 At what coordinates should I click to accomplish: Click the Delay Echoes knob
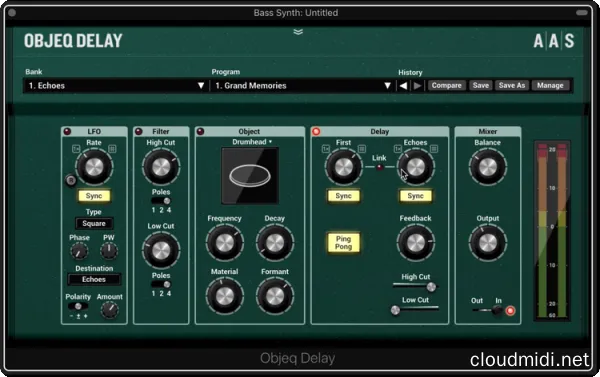pyautogui.click(x=415, y=167)
